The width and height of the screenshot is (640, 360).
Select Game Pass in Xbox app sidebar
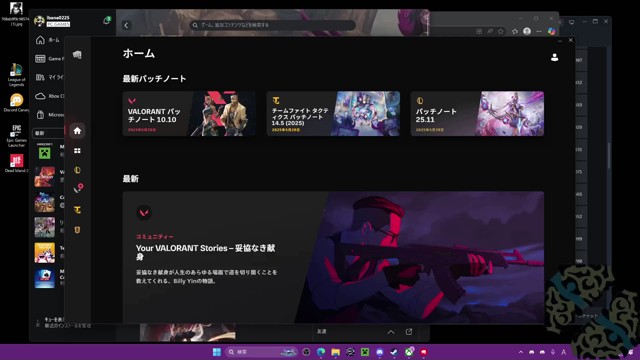49,59
